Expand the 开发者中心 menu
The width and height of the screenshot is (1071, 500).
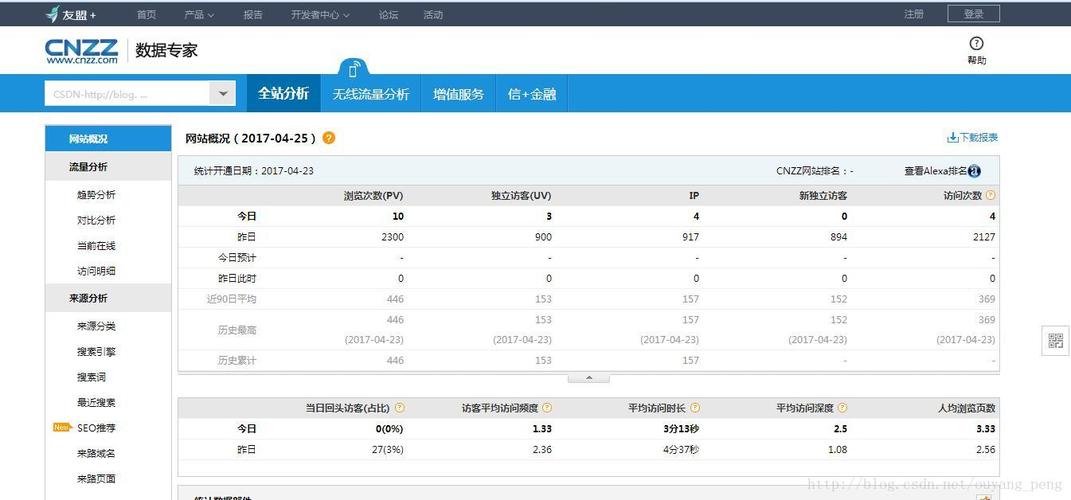(x=320, y=14)
